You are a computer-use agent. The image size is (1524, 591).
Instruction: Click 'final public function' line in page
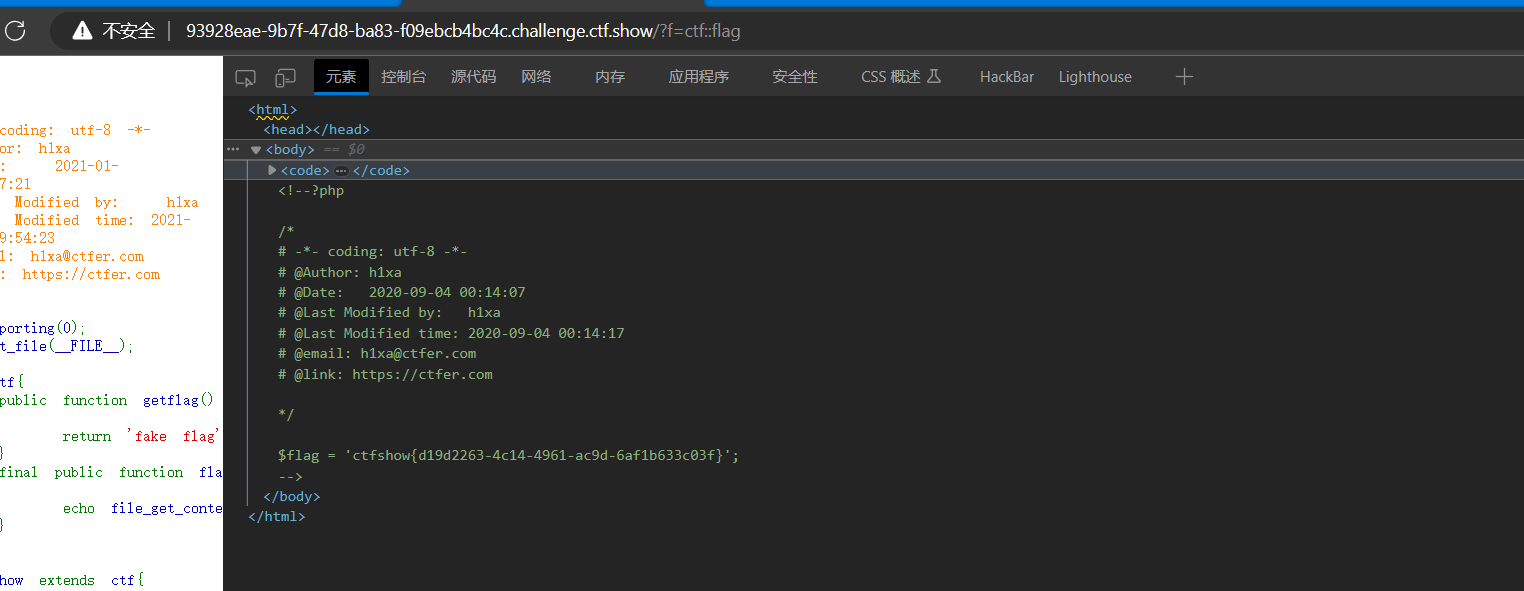(111, 472)
